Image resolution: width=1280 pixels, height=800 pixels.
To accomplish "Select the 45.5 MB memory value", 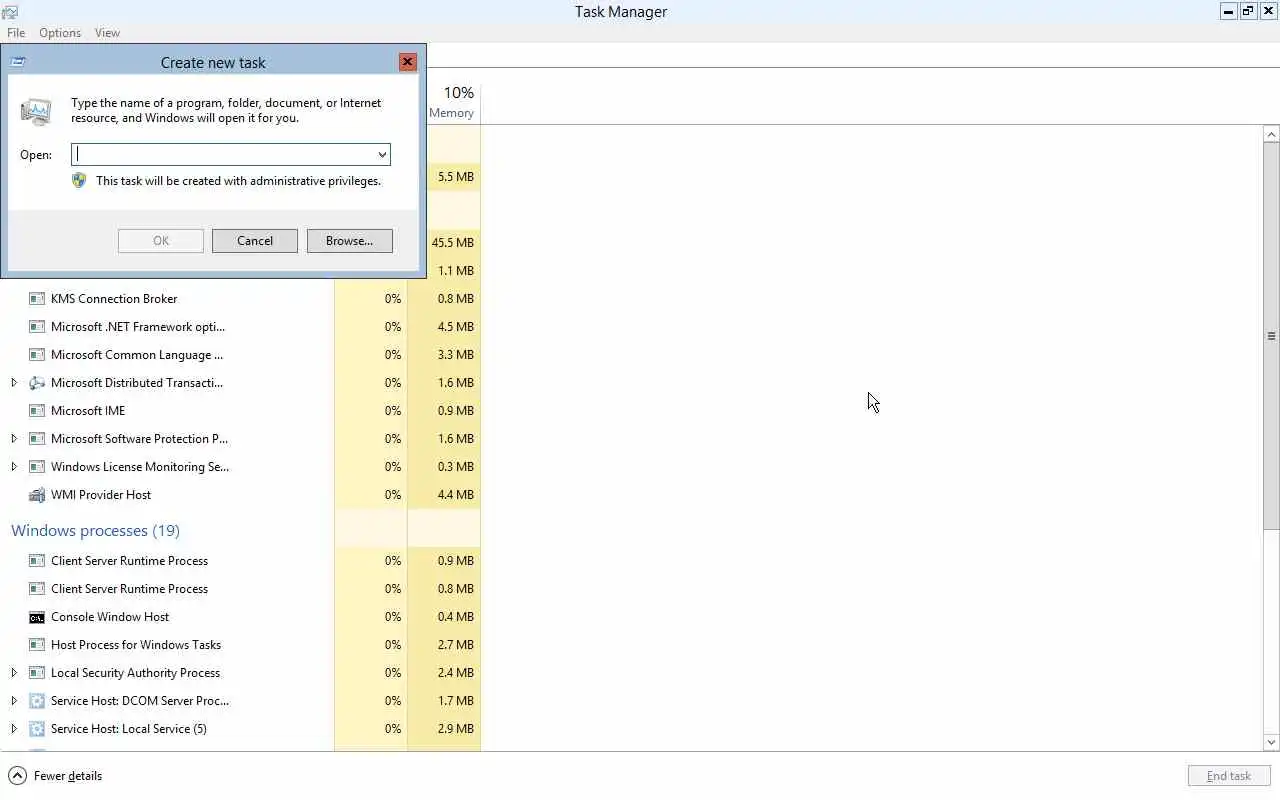I will pyautogui.click(x=453, y=243).
